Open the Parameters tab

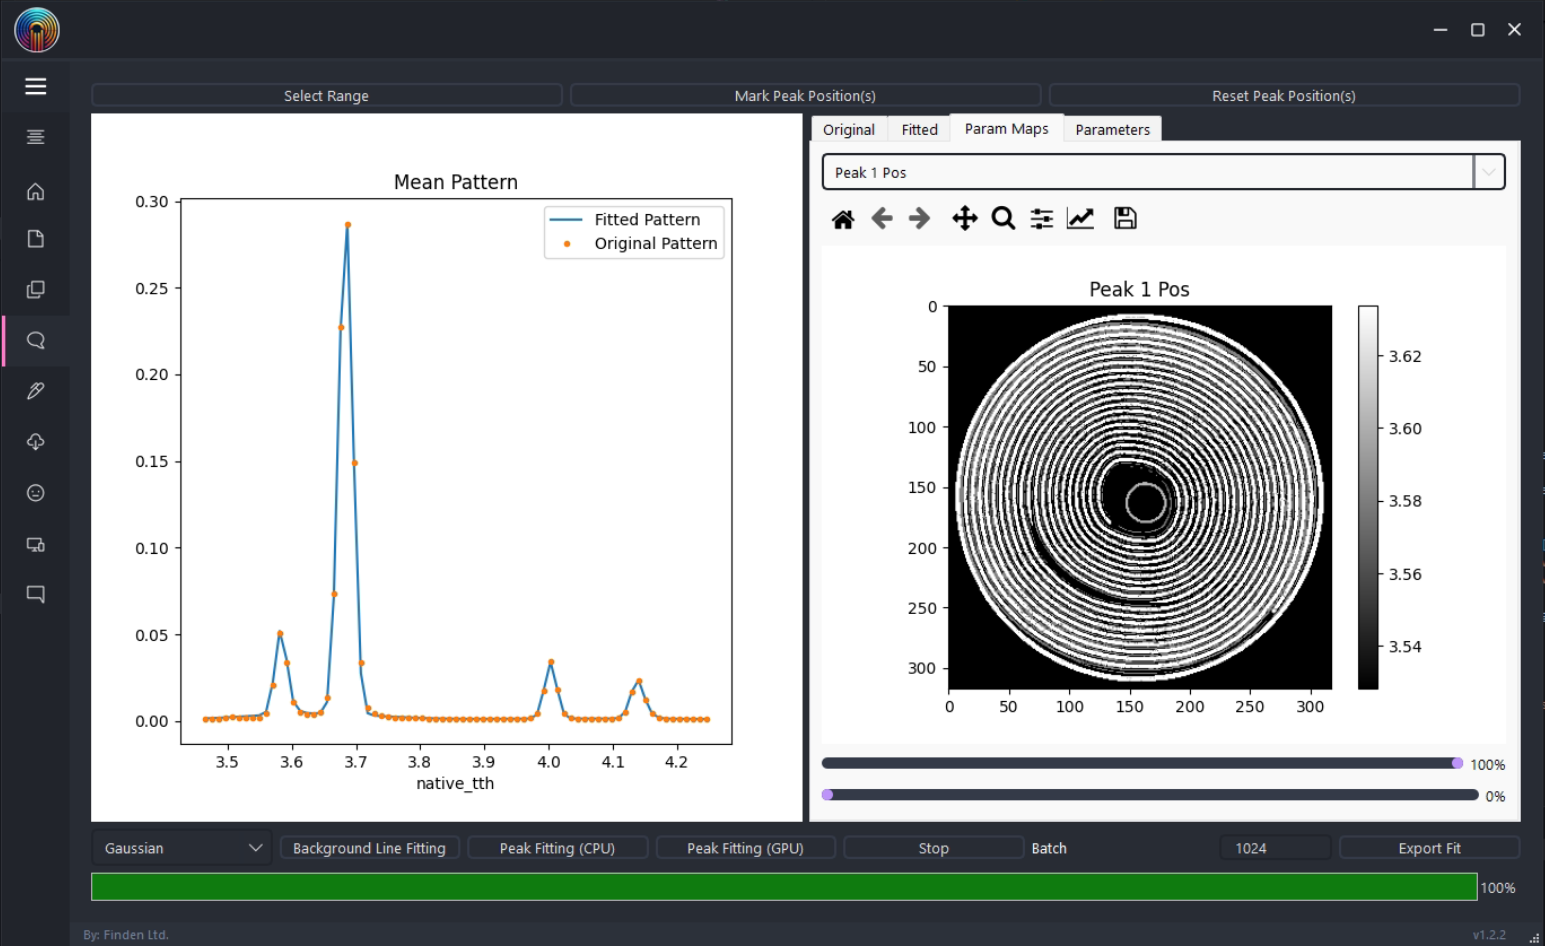pyautogui.click(x=1113, y=130)
